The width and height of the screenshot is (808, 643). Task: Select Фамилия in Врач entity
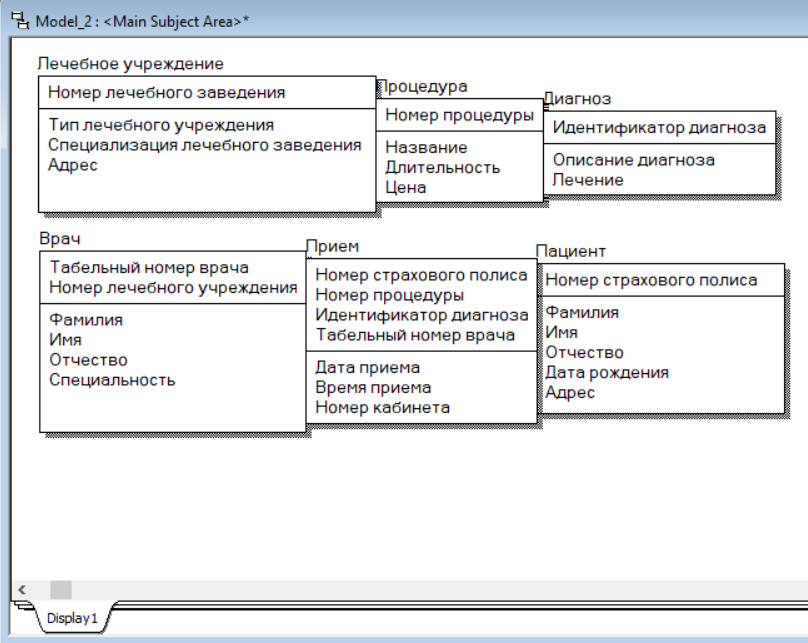coord(86,320)
